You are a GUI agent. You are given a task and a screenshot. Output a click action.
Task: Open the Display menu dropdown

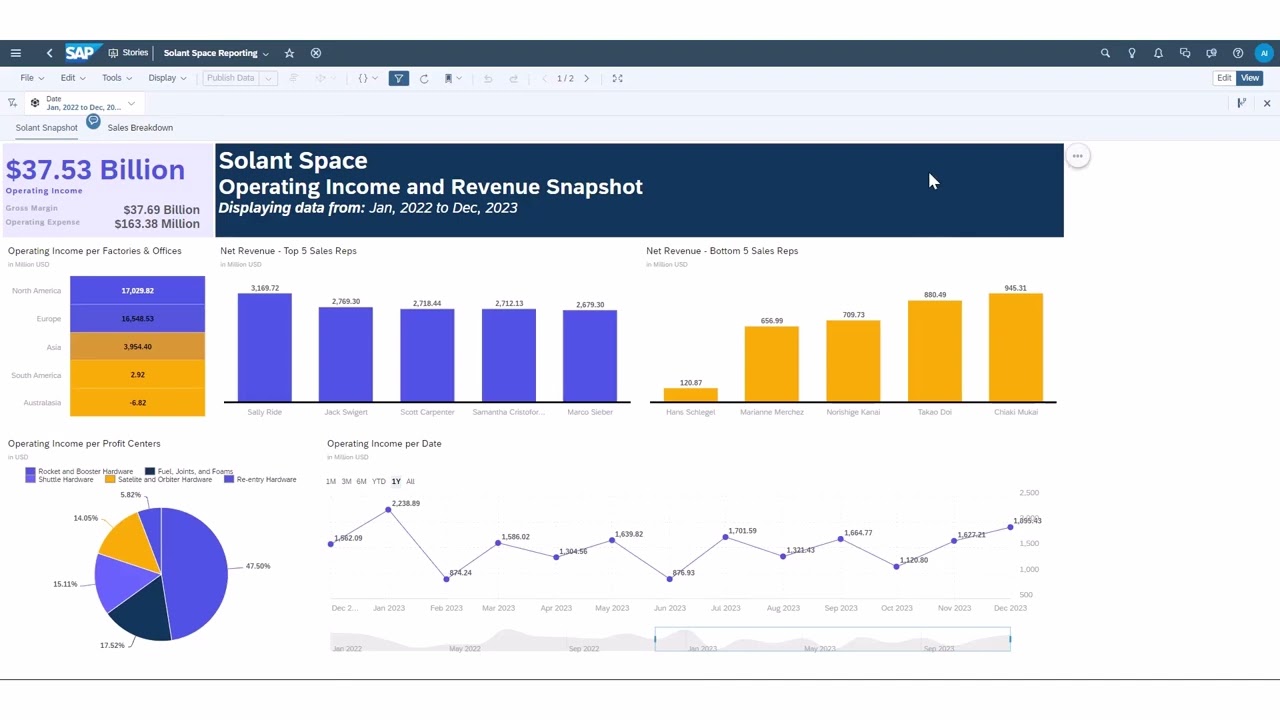(x=167, y=78)
